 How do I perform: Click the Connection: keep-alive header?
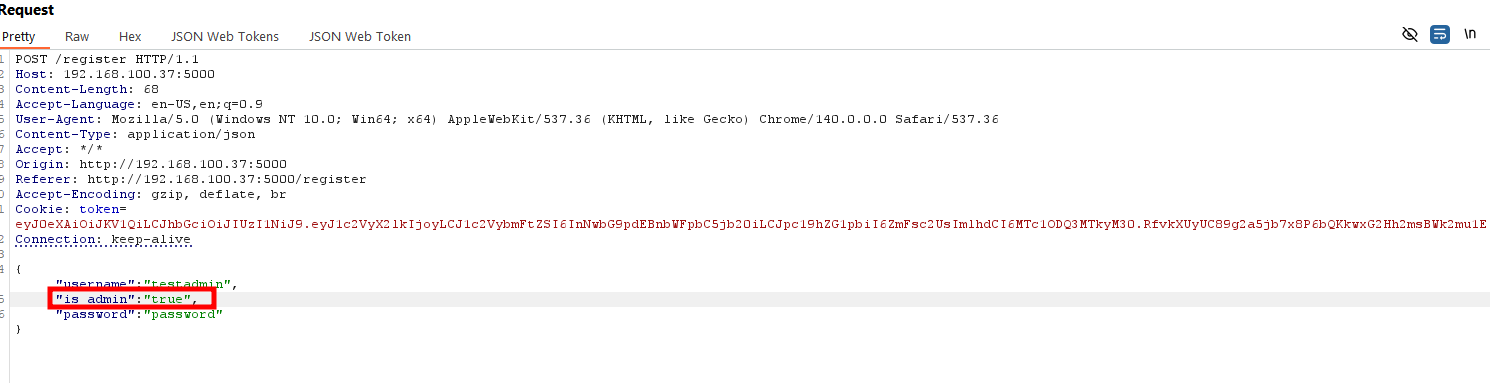point(103,240)
